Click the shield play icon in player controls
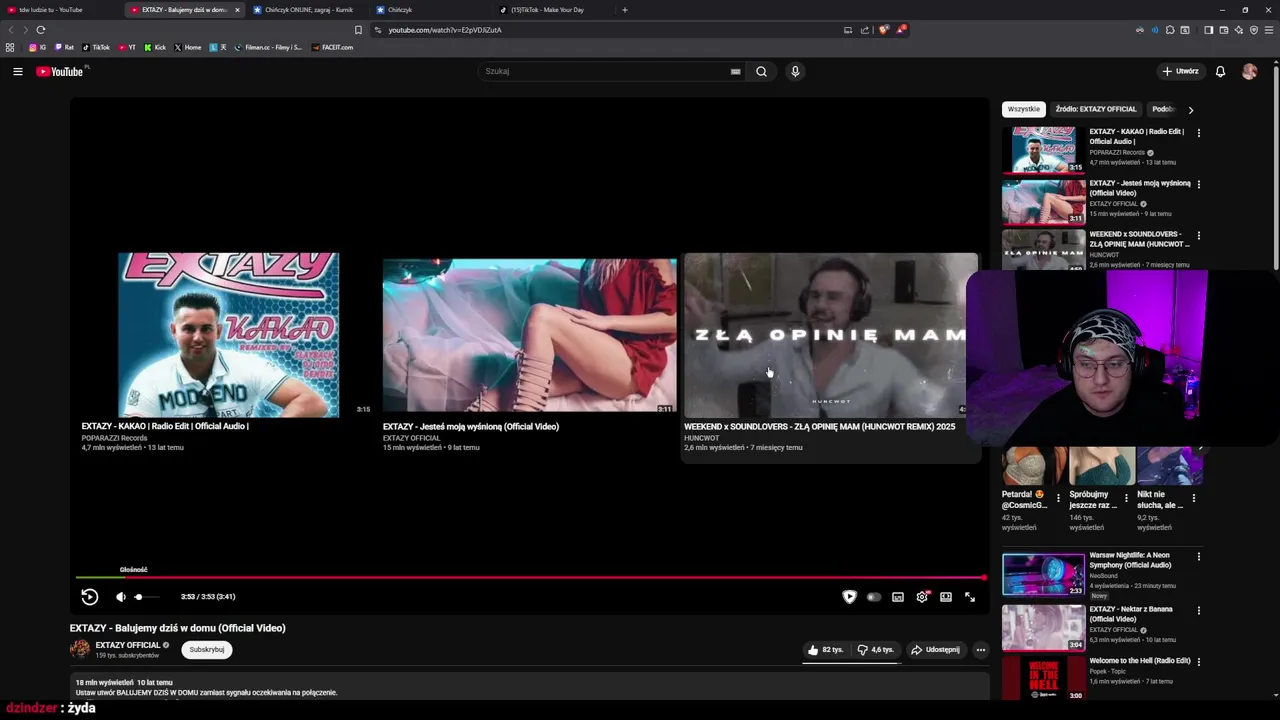The image size is (1280, 720). [x=849, y=597]
